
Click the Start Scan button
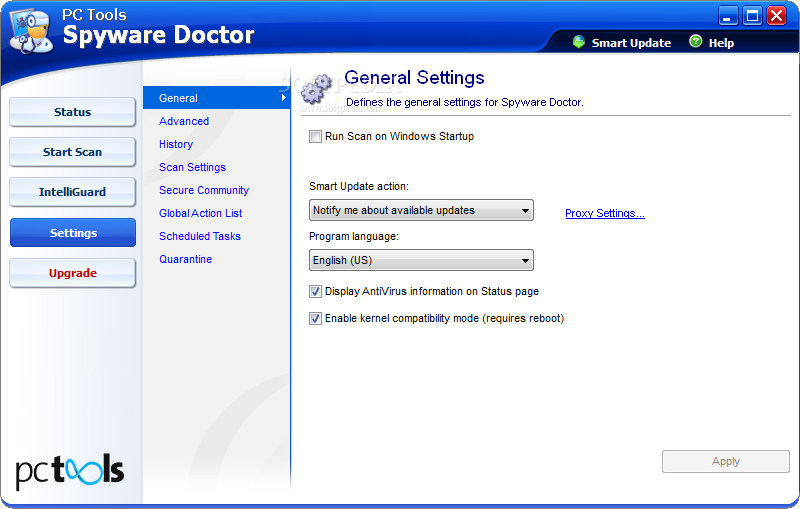72,152
